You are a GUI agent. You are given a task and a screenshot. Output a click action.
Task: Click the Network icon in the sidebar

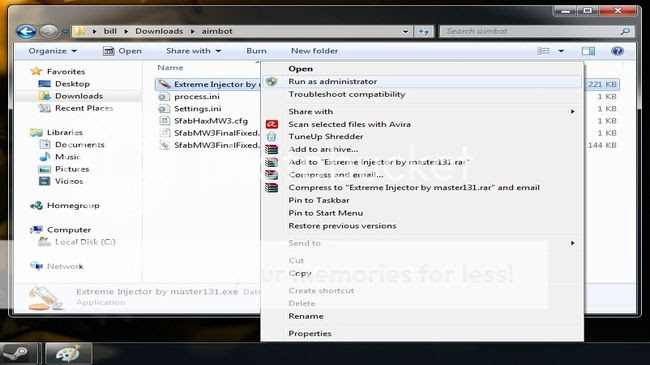pyautogui.click(x=36, y=266)
